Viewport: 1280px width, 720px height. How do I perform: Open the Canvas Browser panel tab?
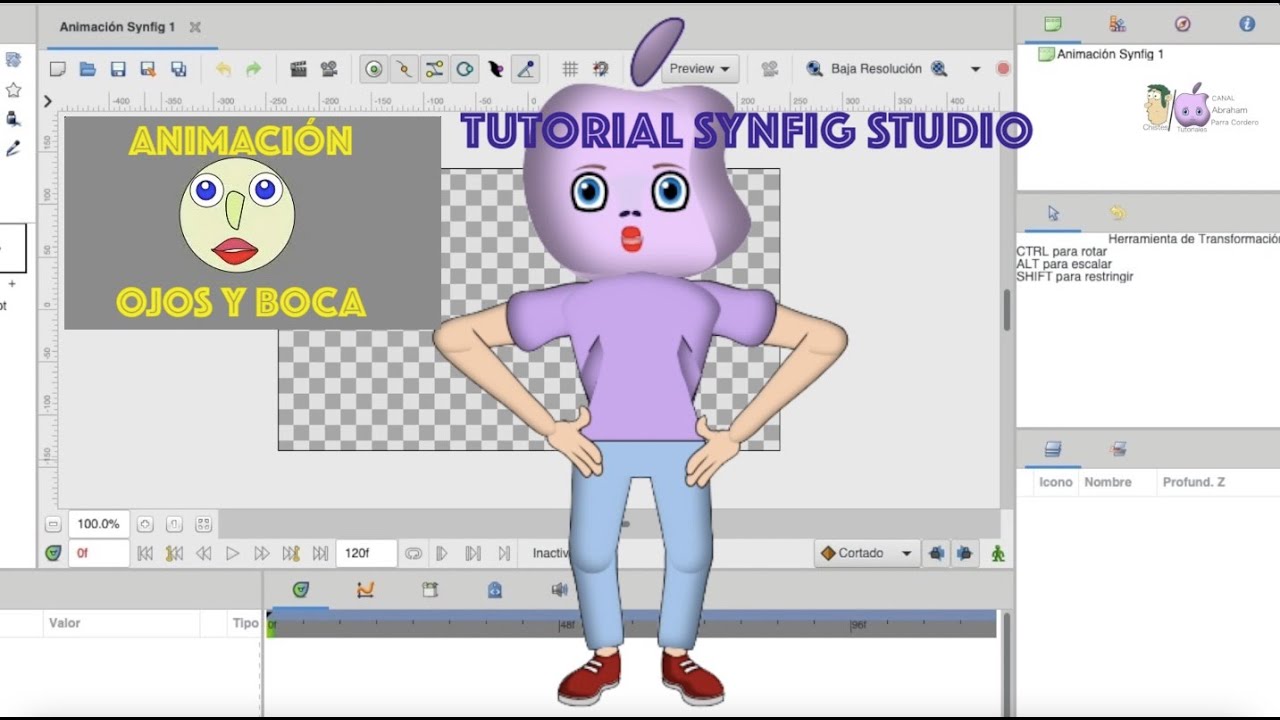pos(1052,24)
